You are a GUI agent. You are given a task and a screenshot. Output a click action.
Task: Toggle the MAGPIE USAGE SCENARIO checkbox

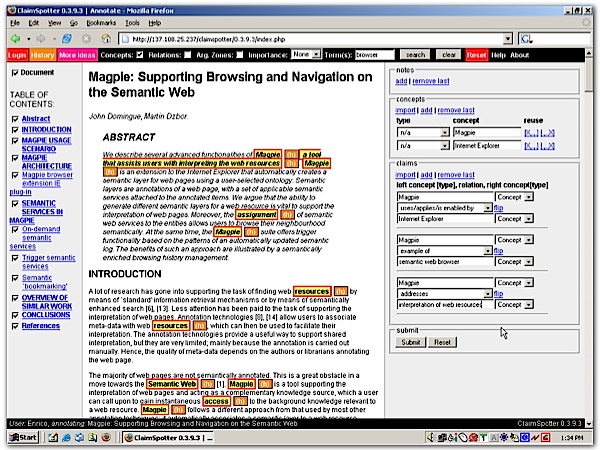tap(15, 140)
